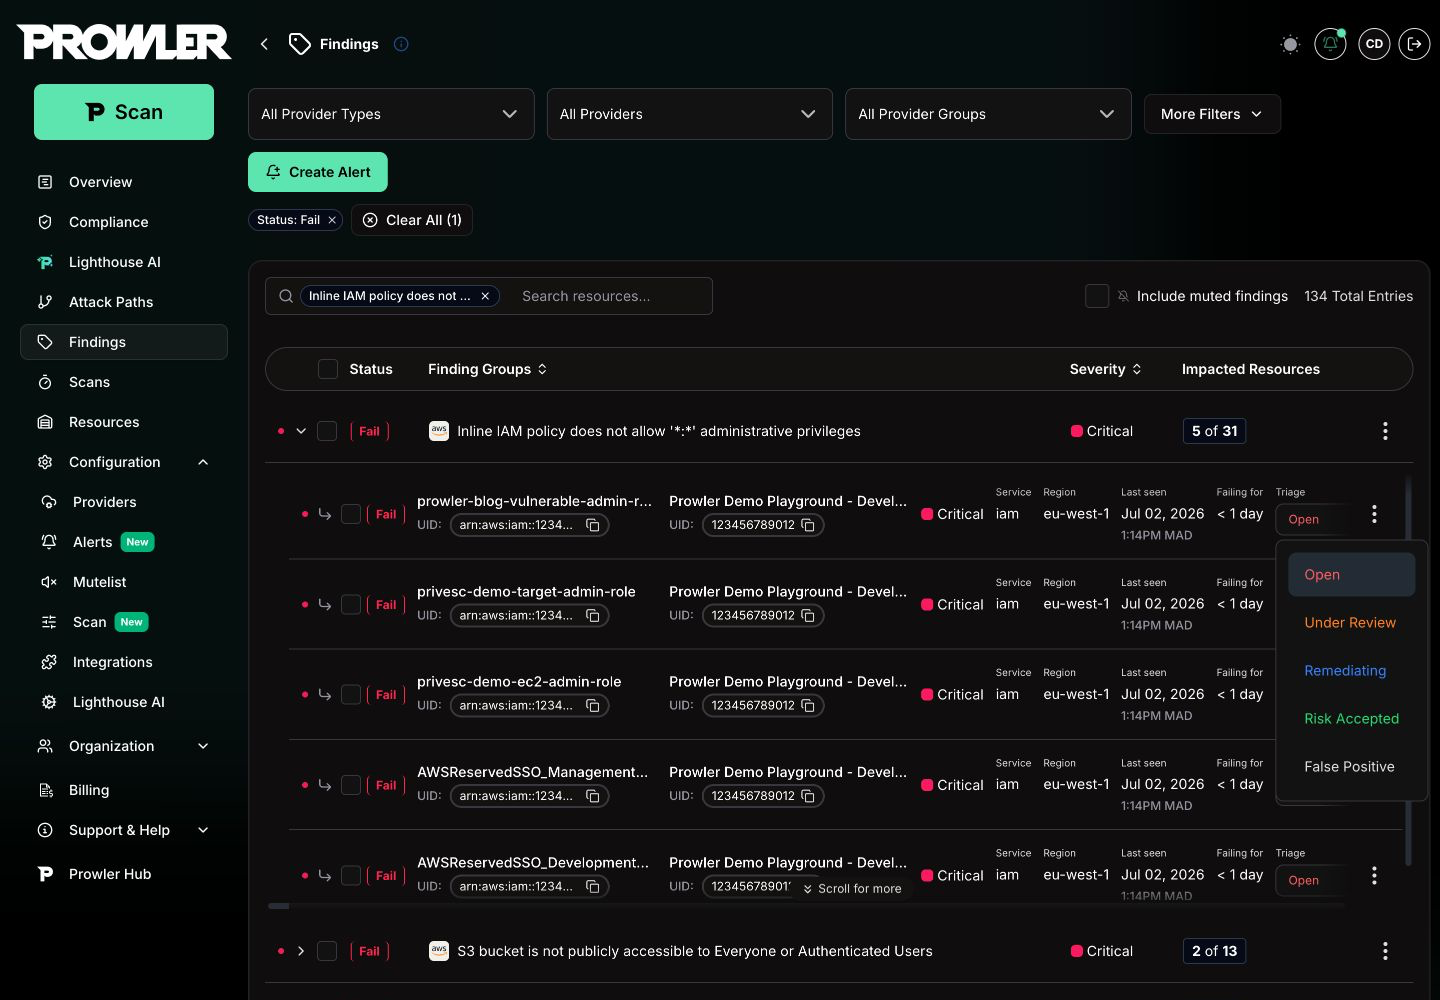Copy account UID in privesc-demo-ec2-admin-role row
This screenshot has width=1440, height=1000.
808,706
